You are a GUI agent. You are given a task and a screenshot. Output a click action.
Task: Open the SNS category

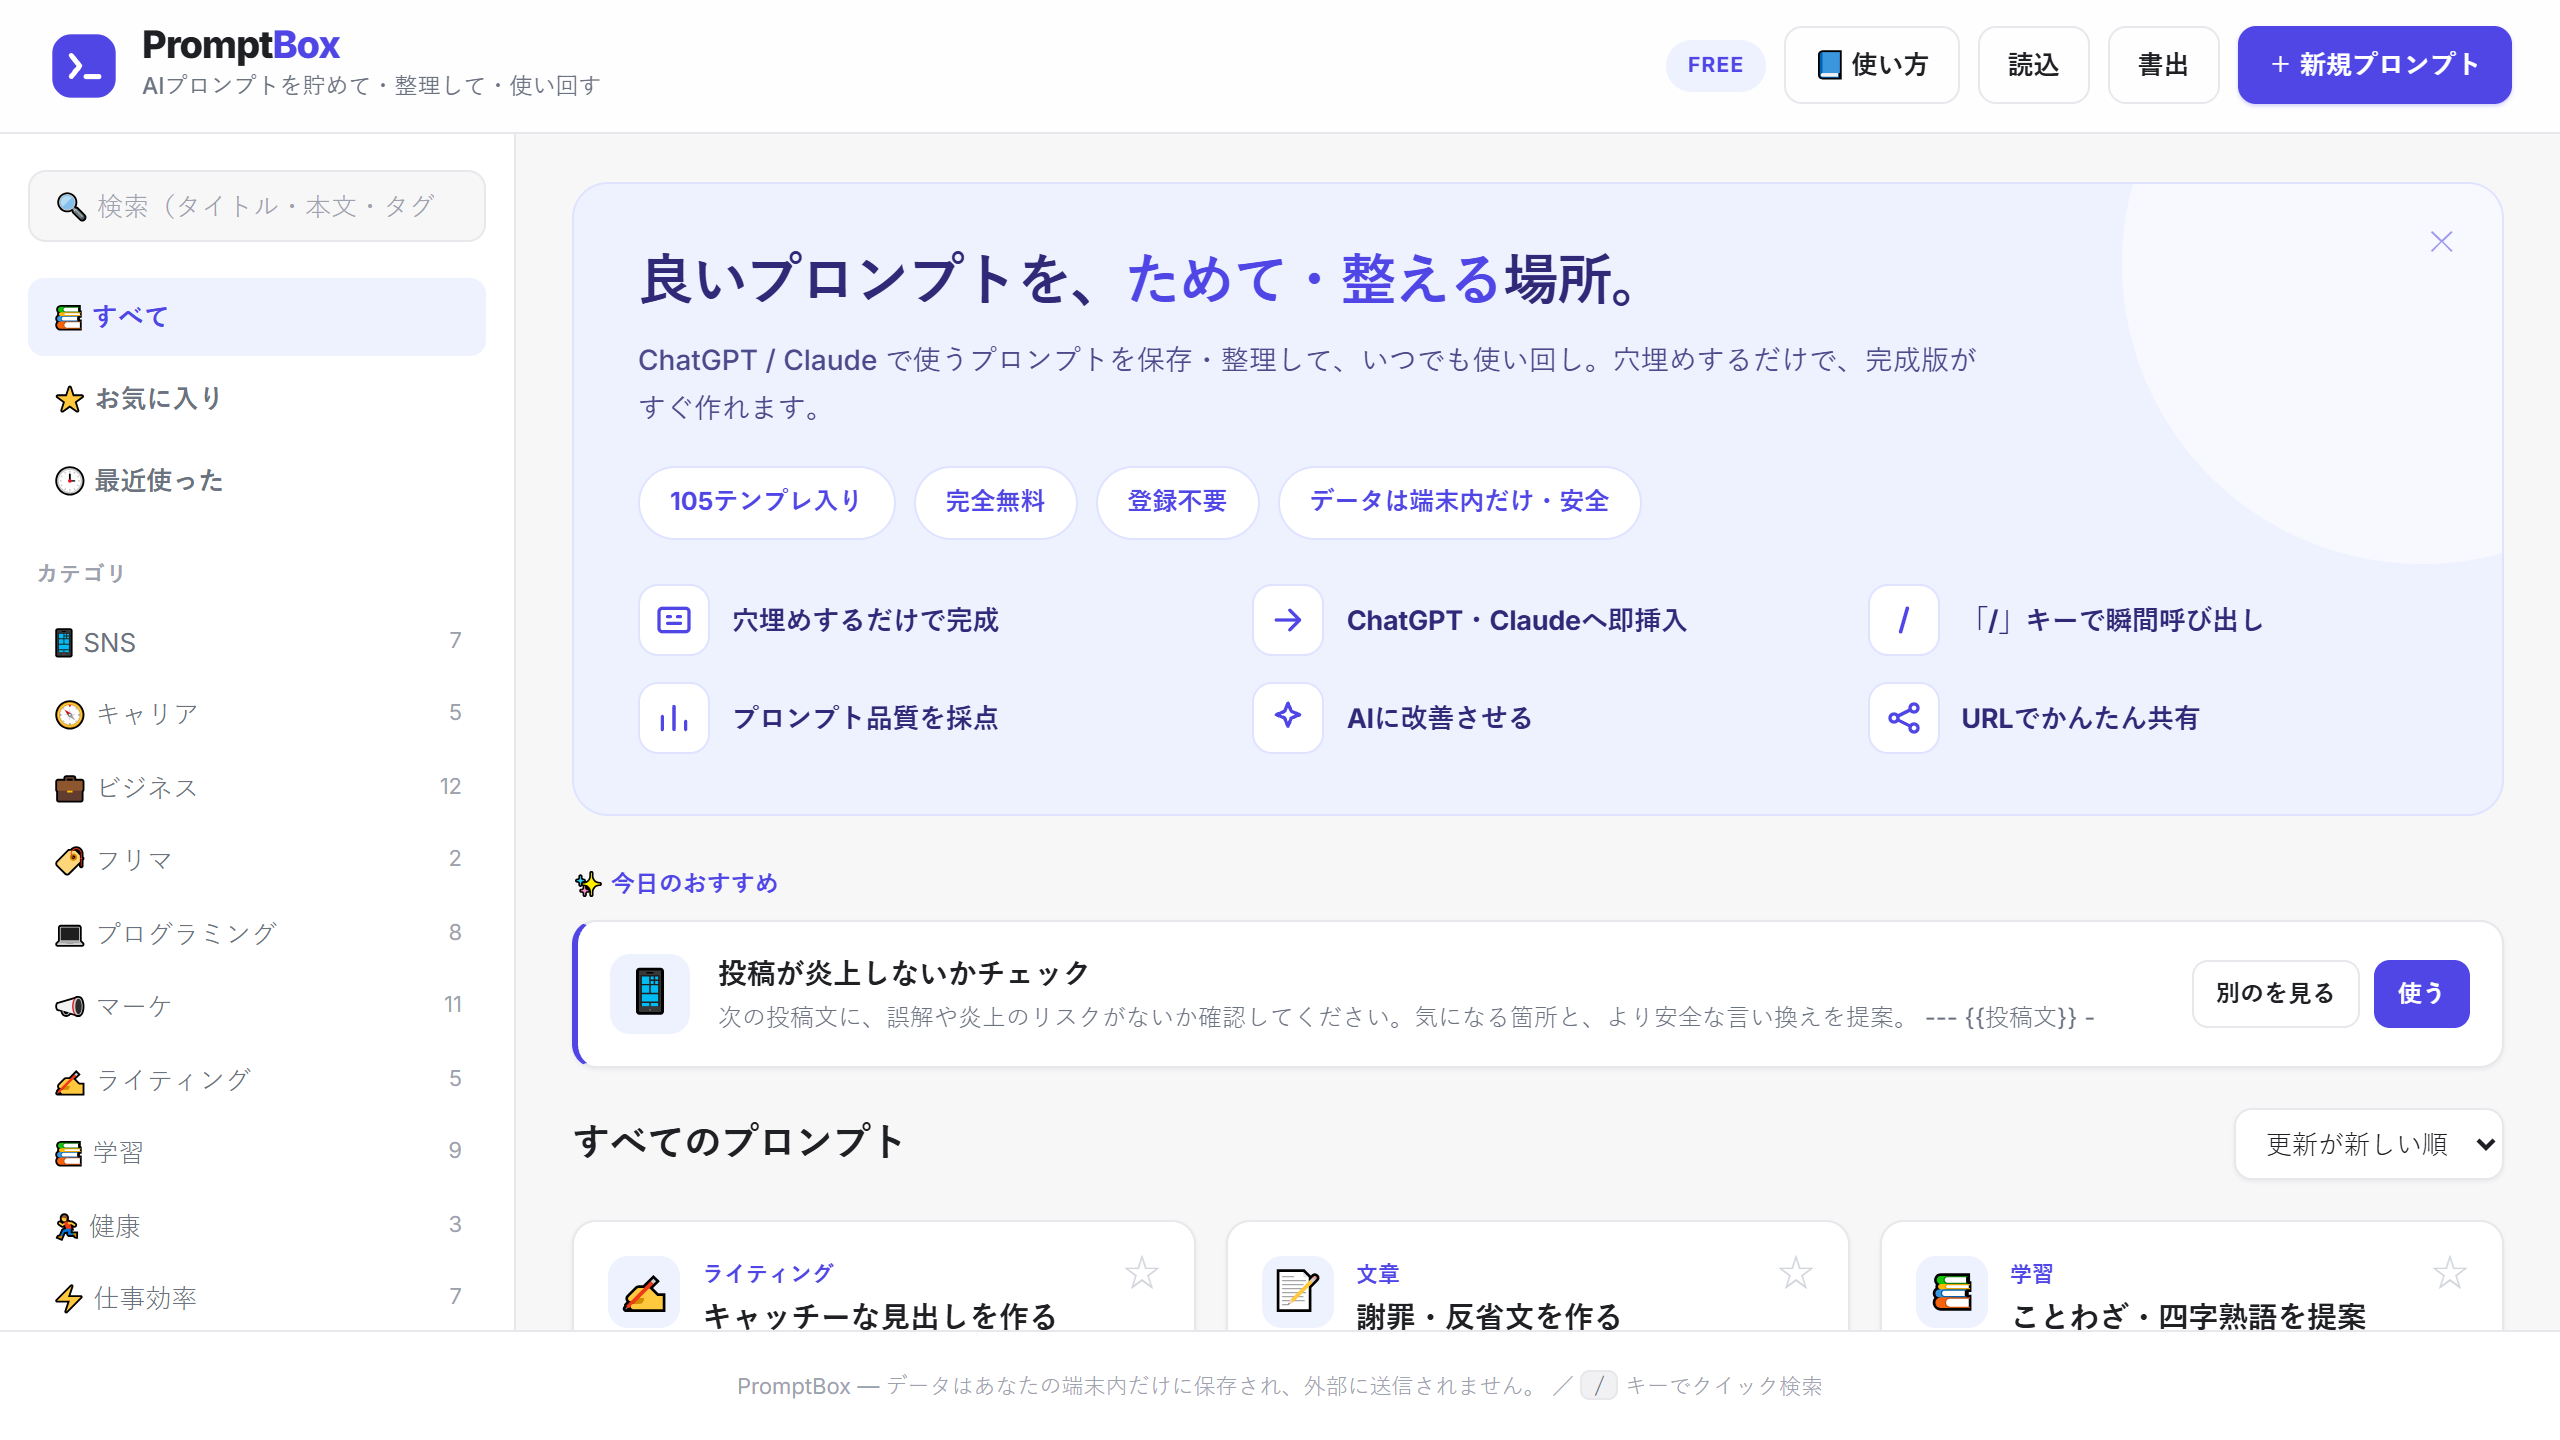(257, 642)
